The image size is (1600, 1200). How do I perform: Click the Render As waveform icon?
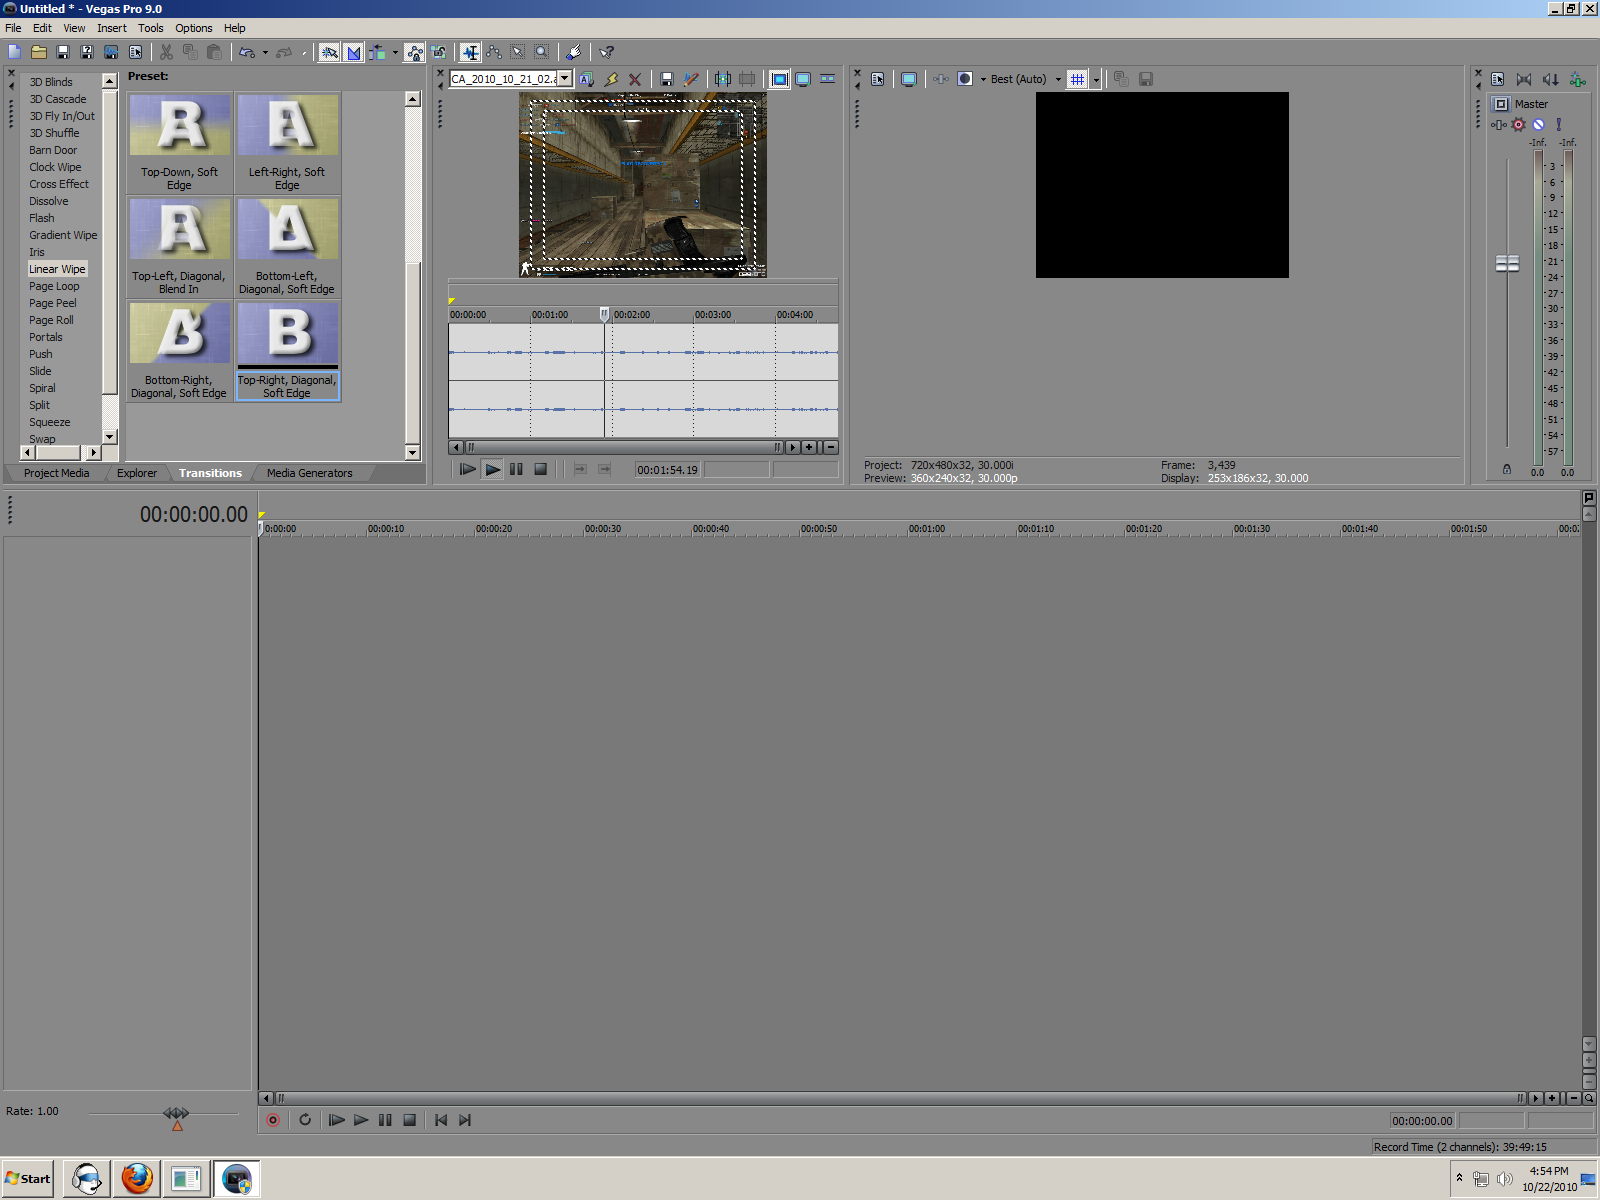pyautogui.click(x=111, y=52)
